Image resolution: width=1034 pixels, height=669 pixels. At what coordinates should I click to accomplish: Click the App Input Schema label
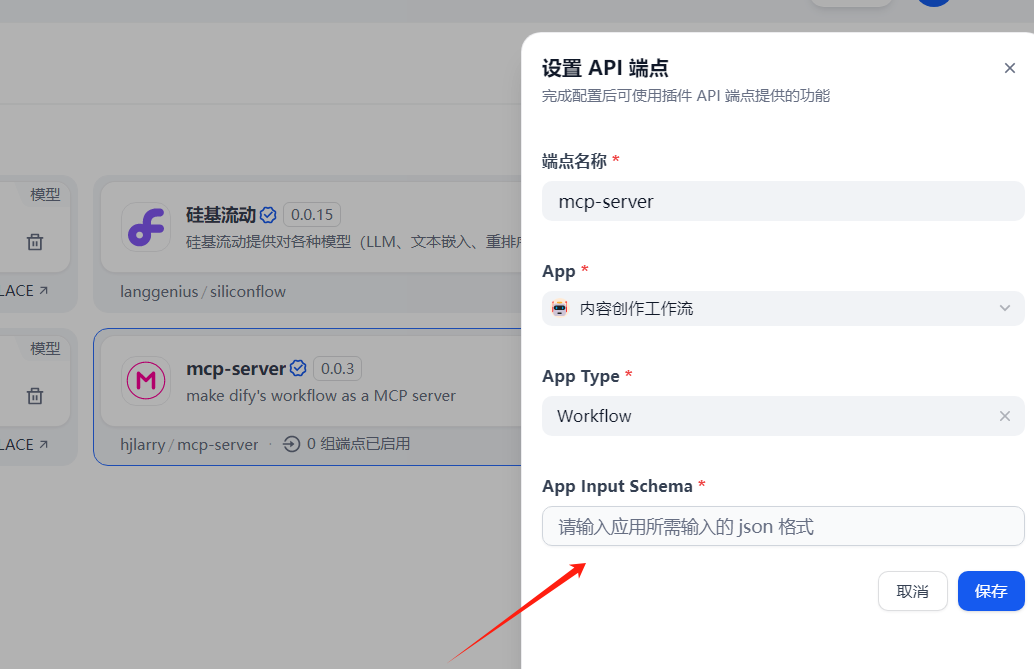[x=617, y=486]
